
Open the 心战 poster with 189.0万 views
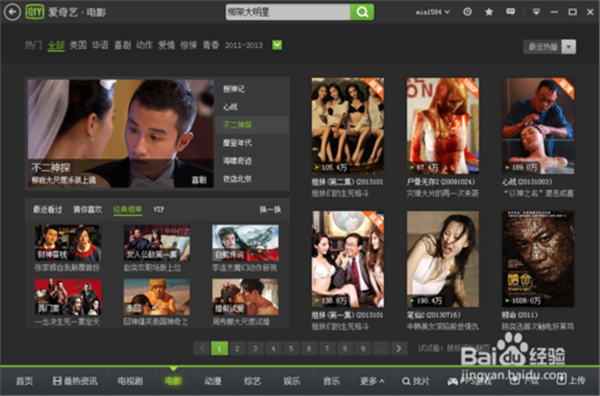coord(538,126)
